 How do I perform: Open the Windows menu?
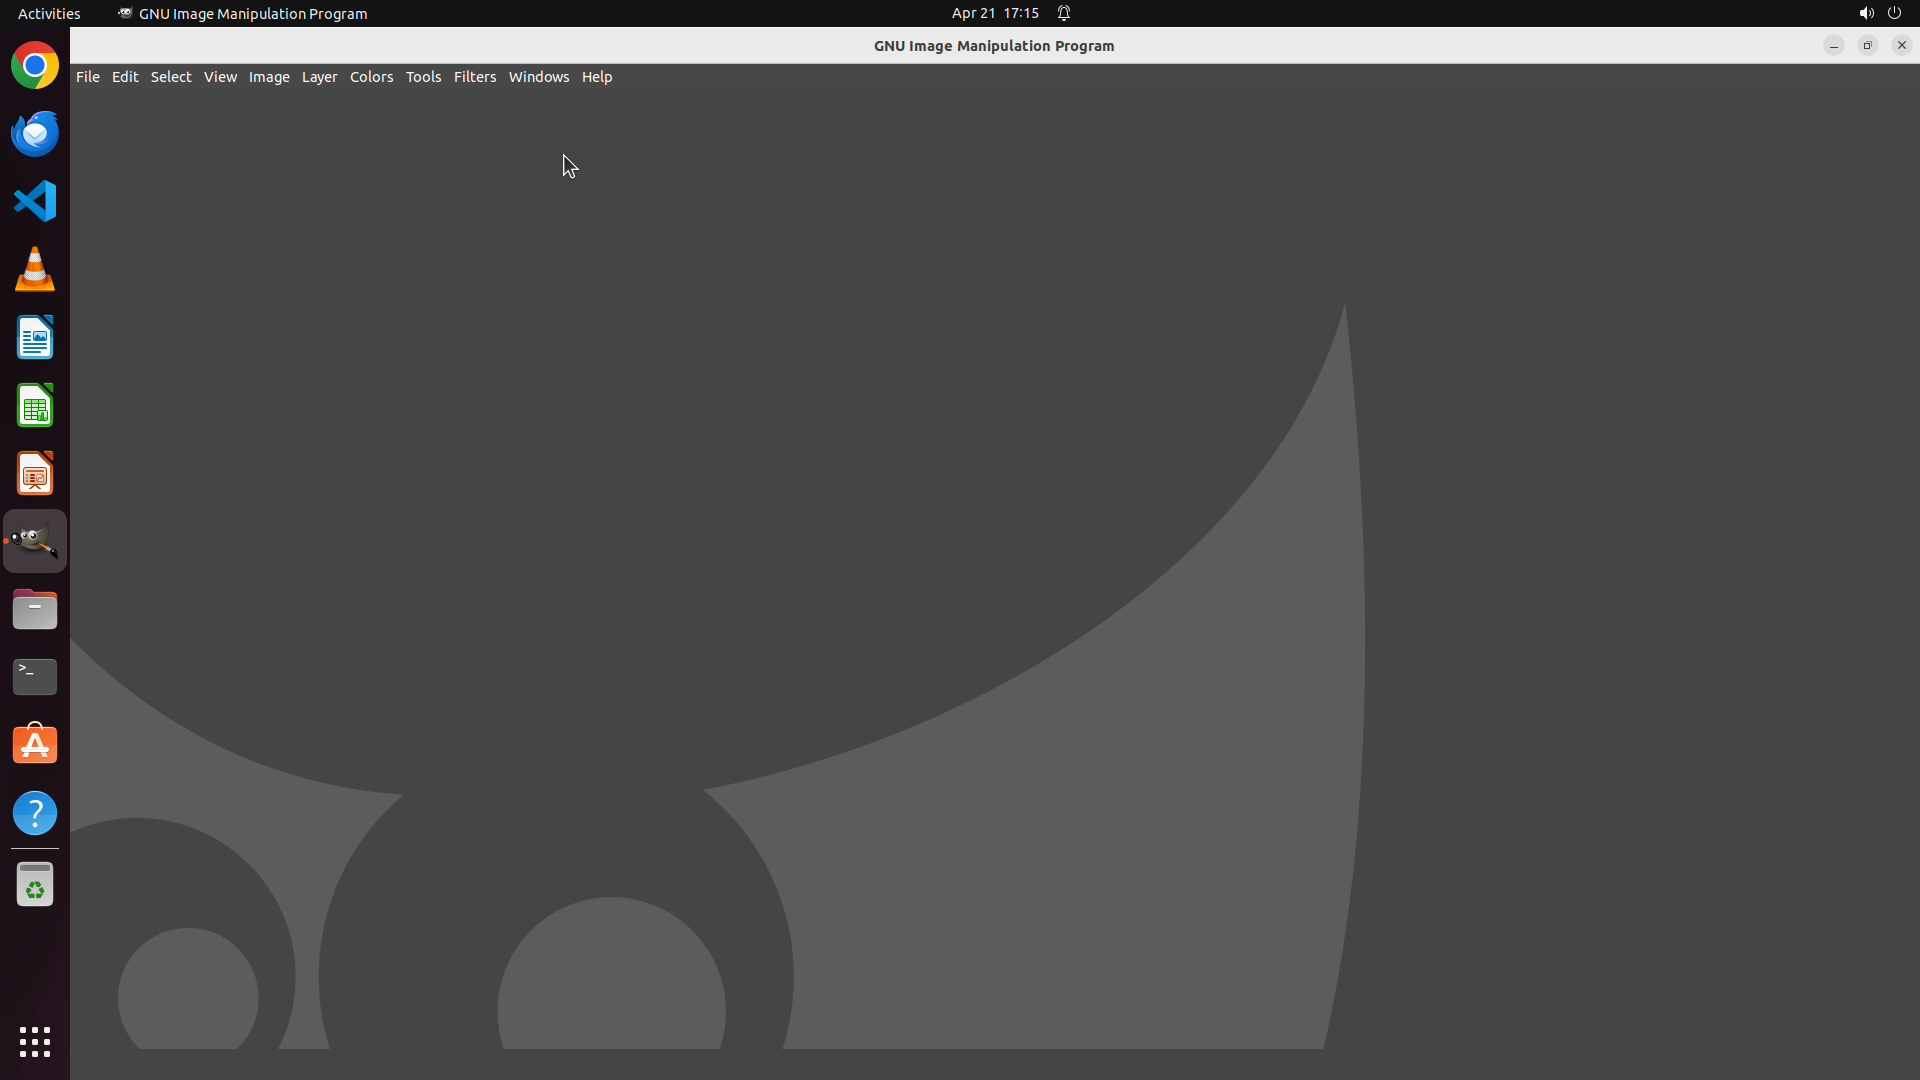(x=538, y=77)
